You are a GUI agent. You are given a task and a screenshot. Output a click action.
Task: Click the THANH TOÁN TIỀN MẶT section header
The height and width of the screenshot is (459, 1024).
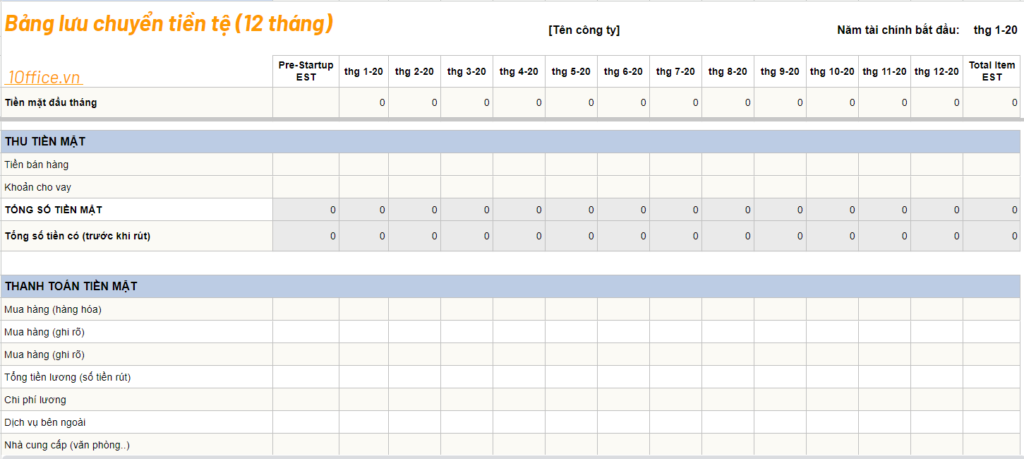[x=511, y=286]
